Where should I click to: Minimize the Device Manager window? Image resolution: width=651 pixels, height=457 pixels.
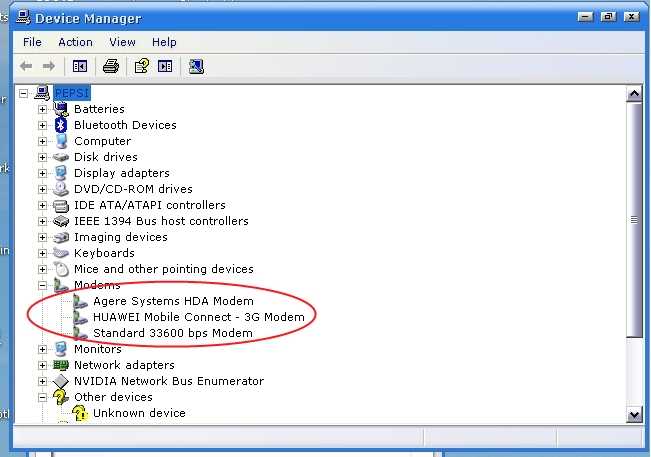pyautogui.click(x=585, y=17)
